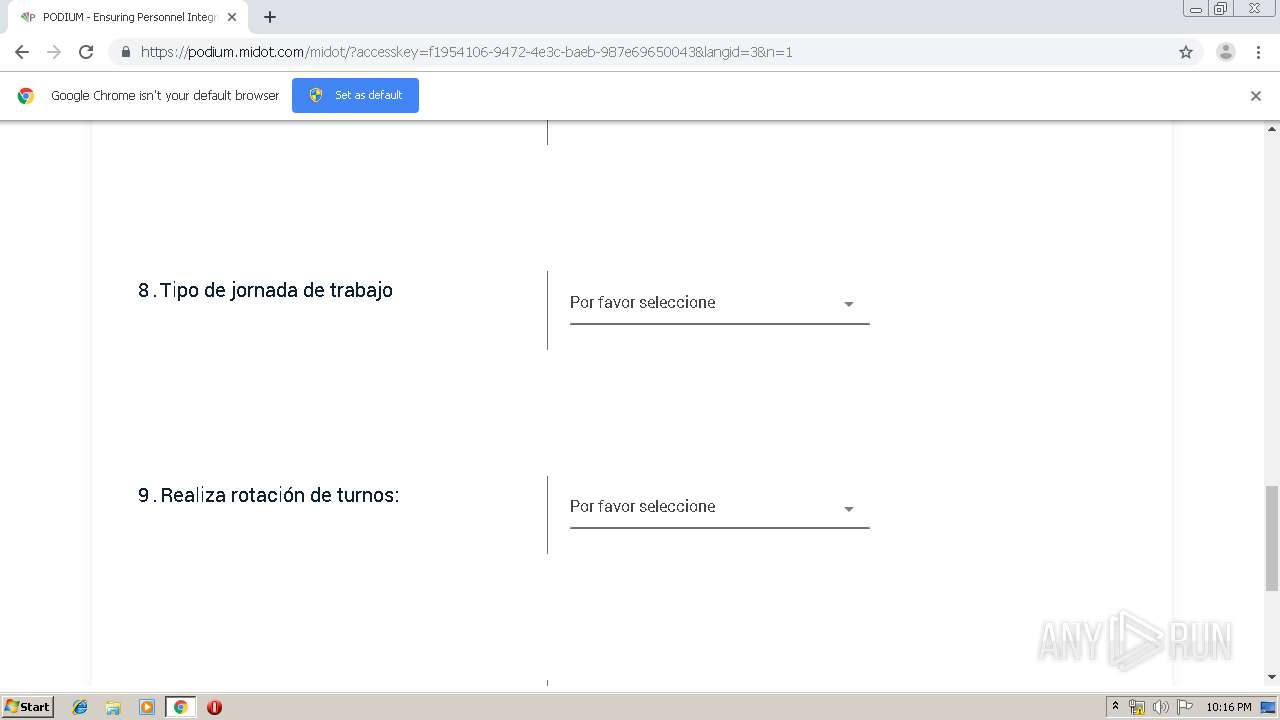The image size is (1280, 720).
Task: Open Realiza rotación de turnos dropdown
Action: click(719, 507)
